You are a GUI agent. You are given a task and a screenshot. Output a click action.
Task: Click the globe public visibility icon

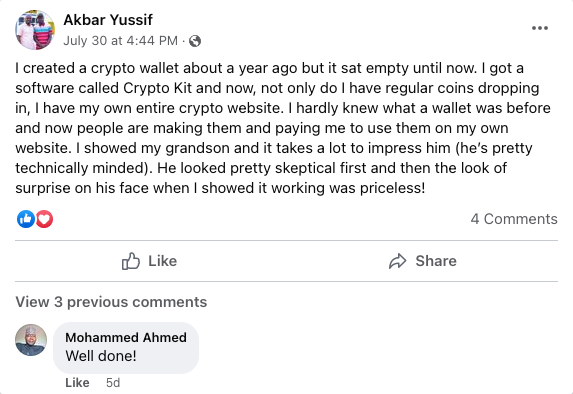point(195,41)
